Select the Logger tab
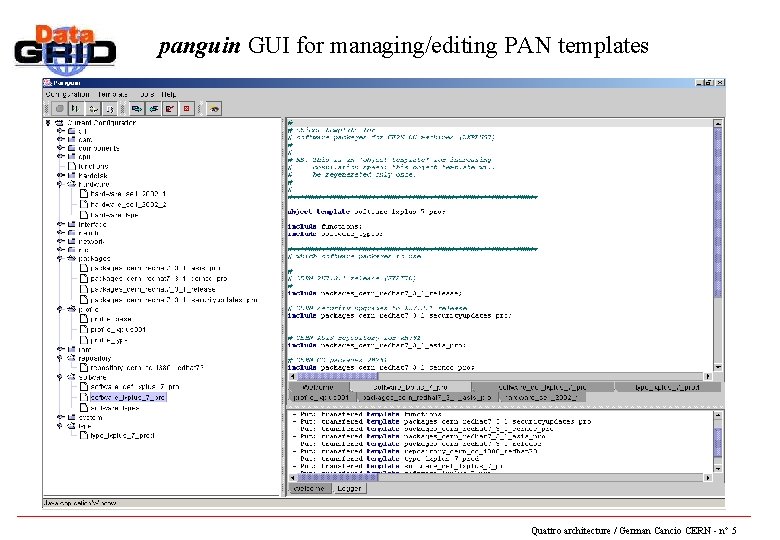Viewport: 780px width, 540px height. [349, 489]
